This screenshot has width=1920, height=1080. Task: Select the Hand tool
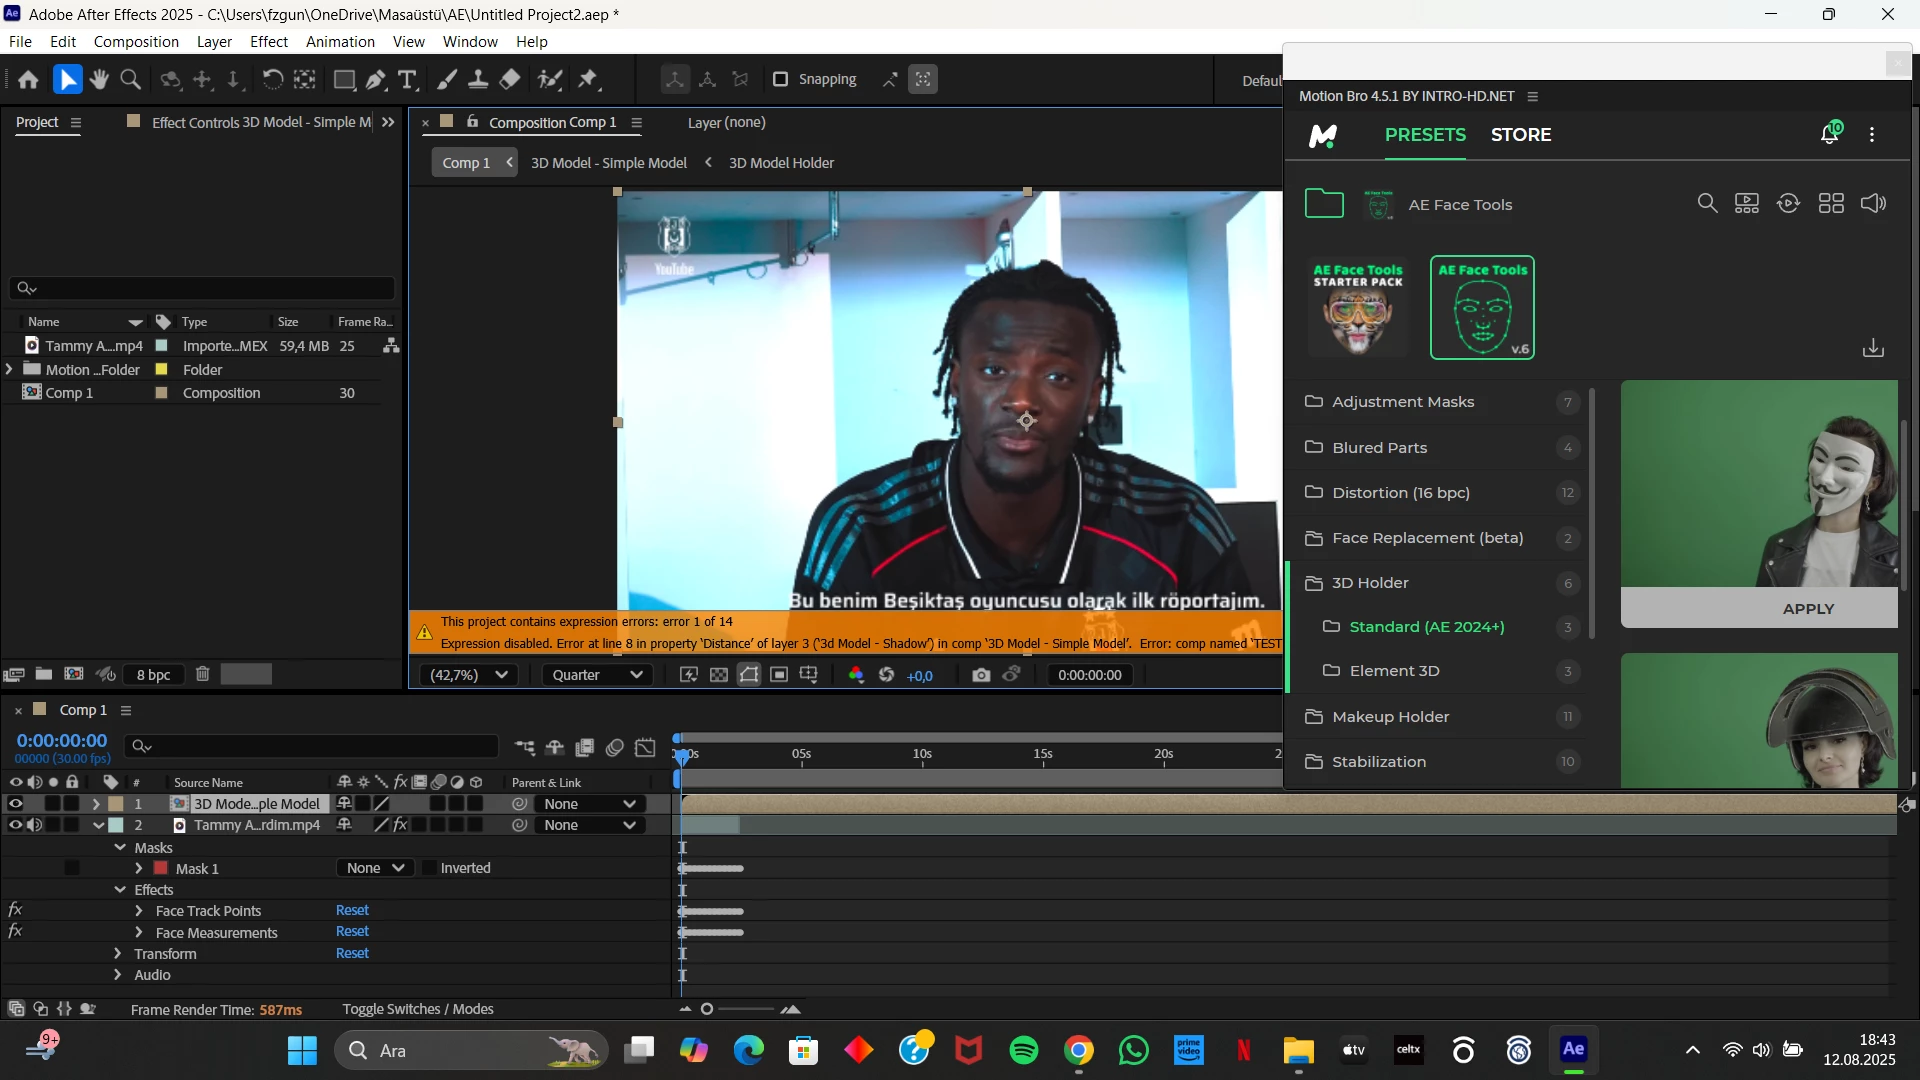[99, 80]
